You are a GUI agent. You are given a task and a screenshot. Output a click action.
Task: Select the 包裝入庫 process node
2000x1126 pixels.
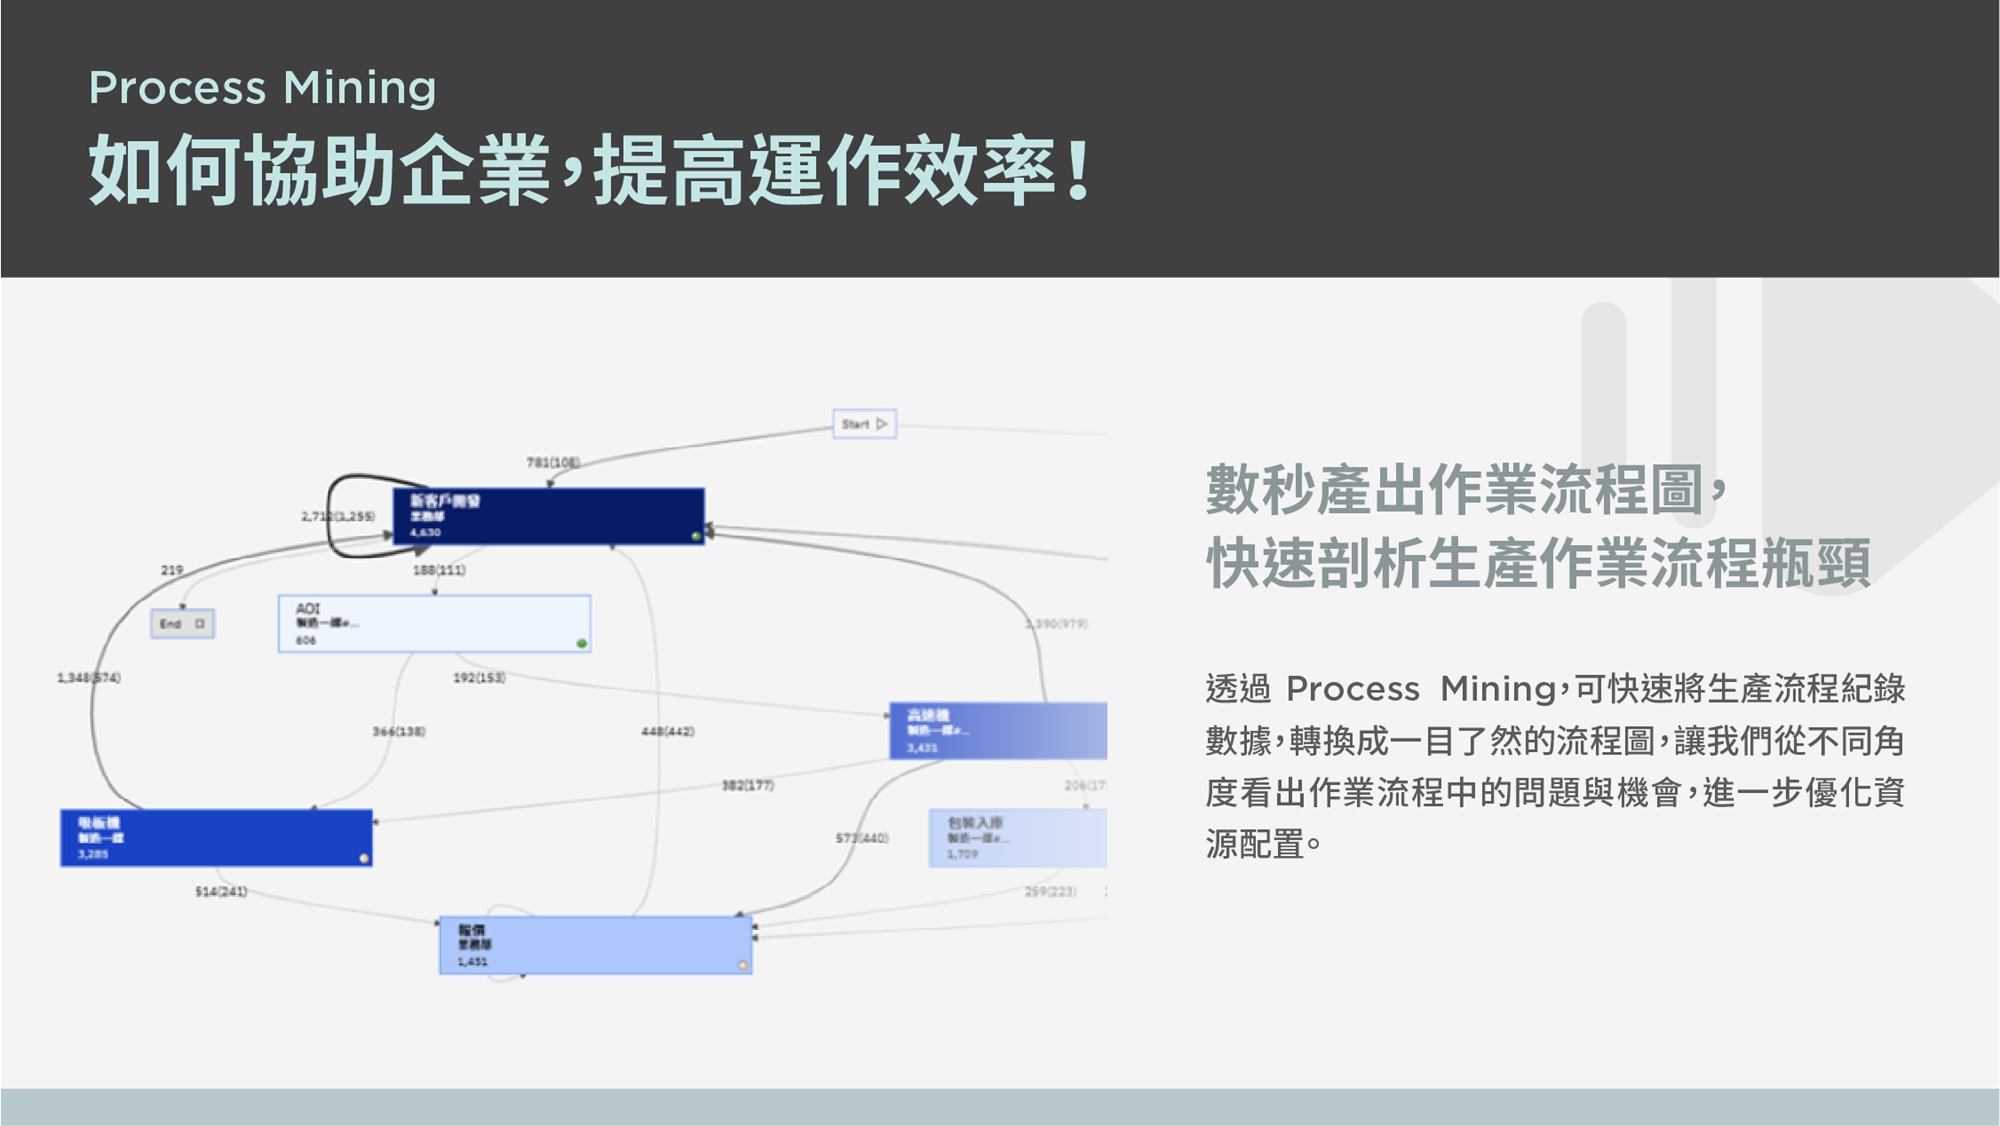[x=1017, y=838]
